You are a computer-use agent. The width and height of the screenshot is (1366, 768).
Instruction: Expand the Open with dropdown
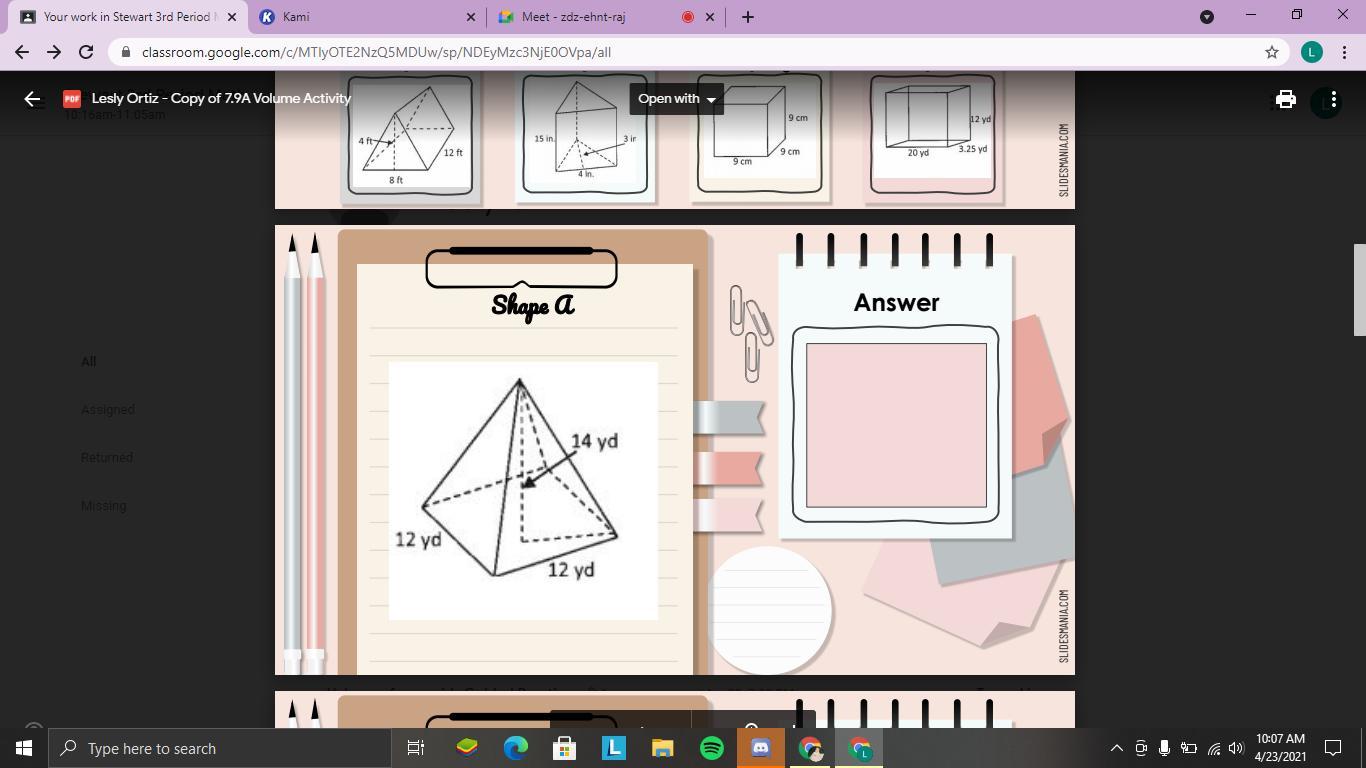click(677, 98)
